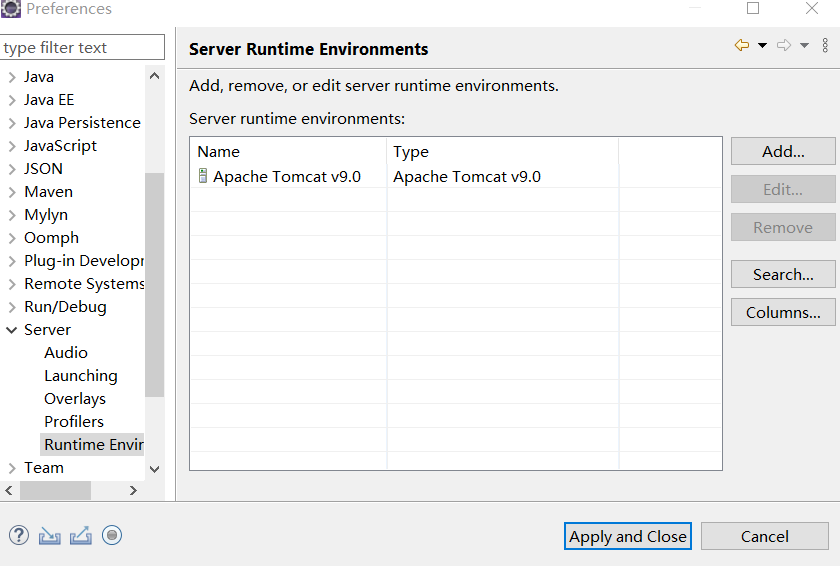Click the Search... button

pyautogui.click(x=783, y=274)
